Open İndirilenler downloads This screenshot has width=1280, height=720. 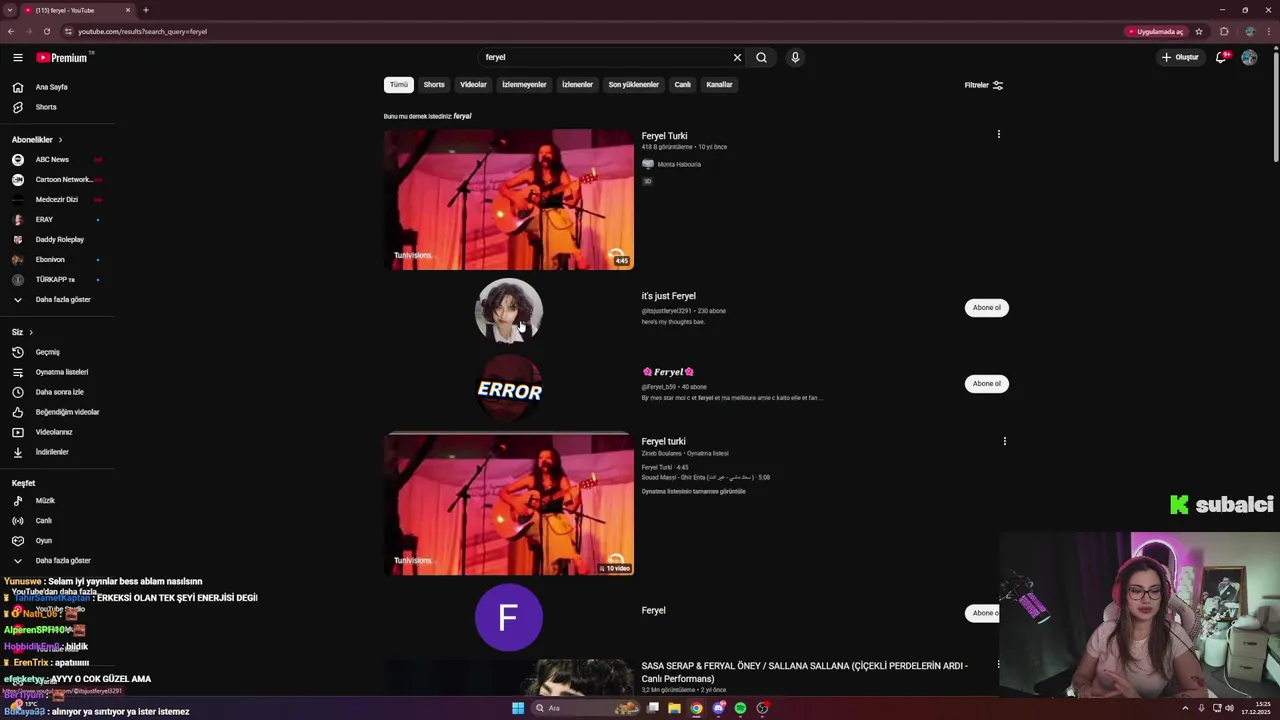tap(52, 452)
